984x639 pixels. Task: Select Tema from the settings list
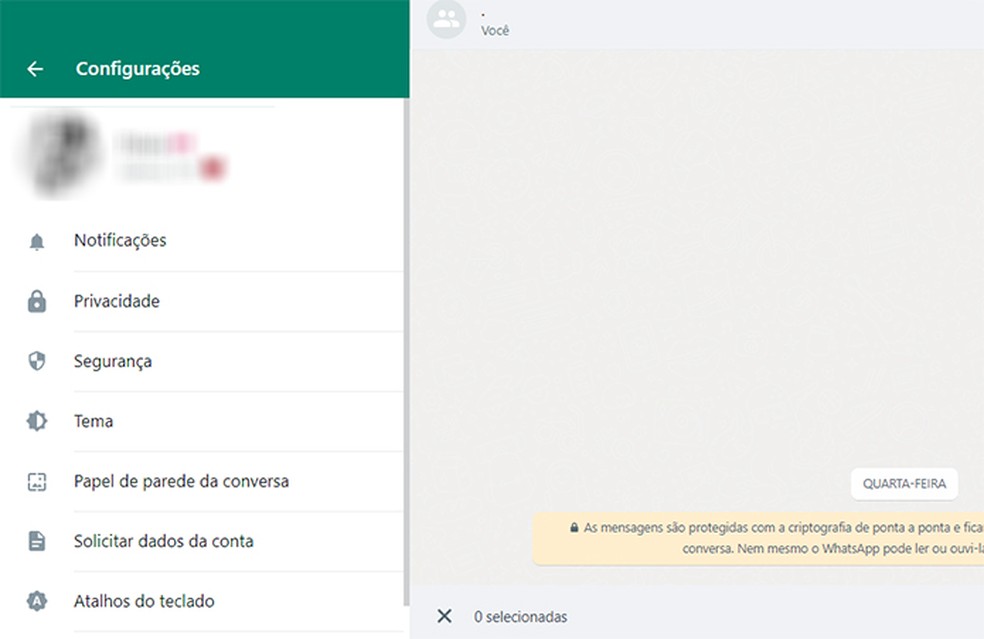pos(93,421)
